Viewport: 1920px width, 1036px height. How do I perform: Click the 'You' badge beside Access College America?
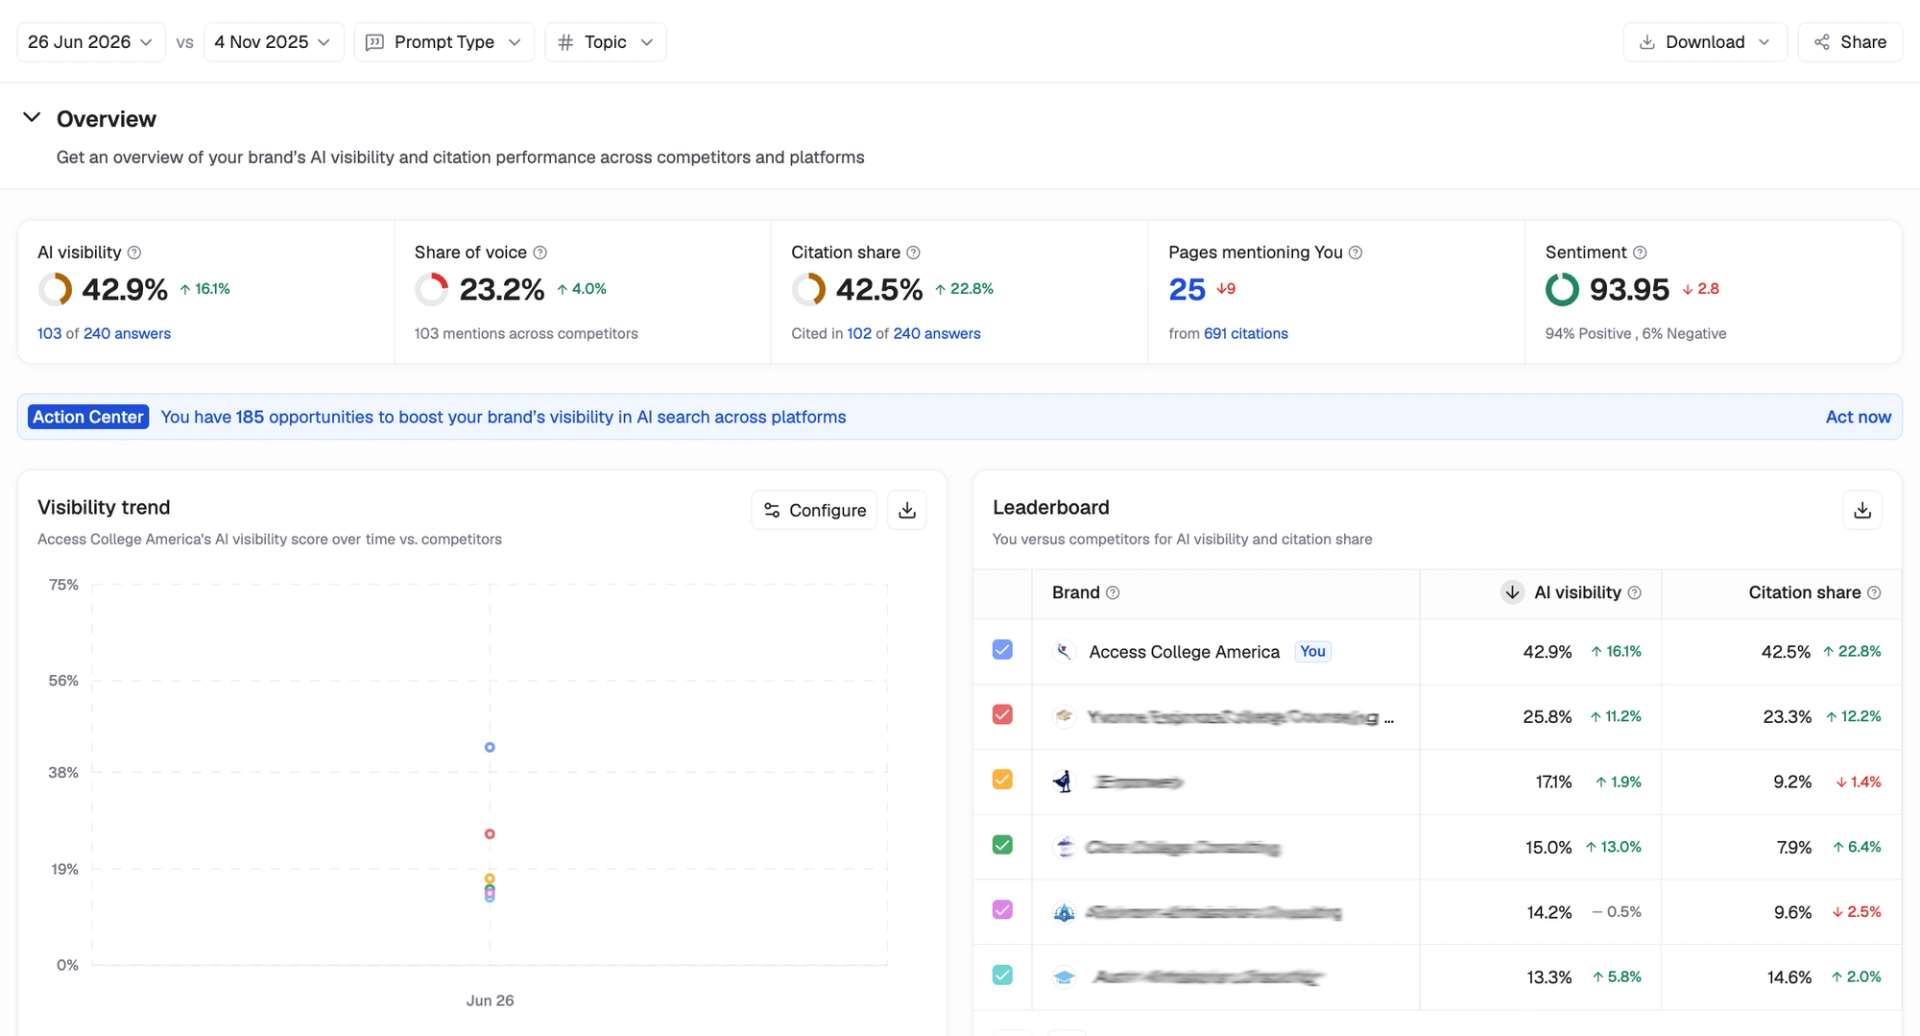tap(1313, 652)
